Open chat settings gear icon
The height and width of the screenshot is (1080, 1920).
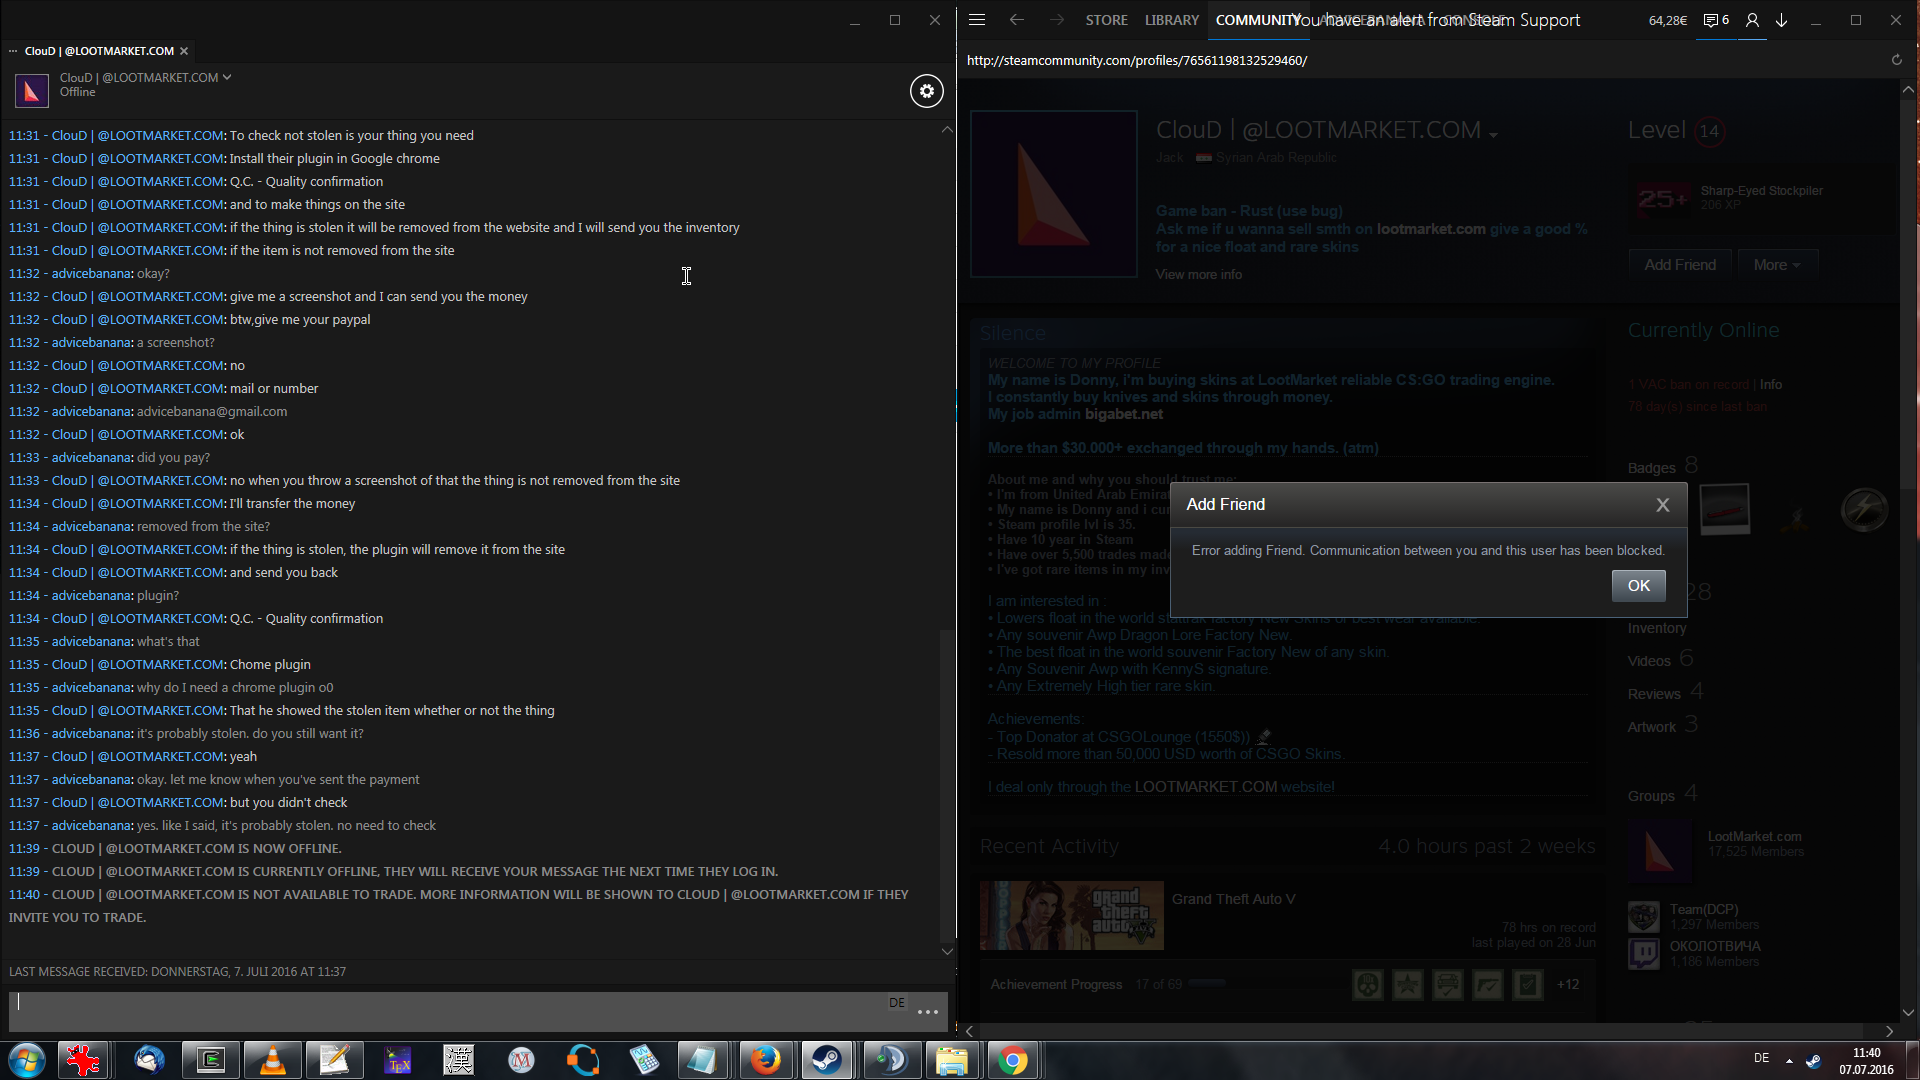click(x=926, y=91)
